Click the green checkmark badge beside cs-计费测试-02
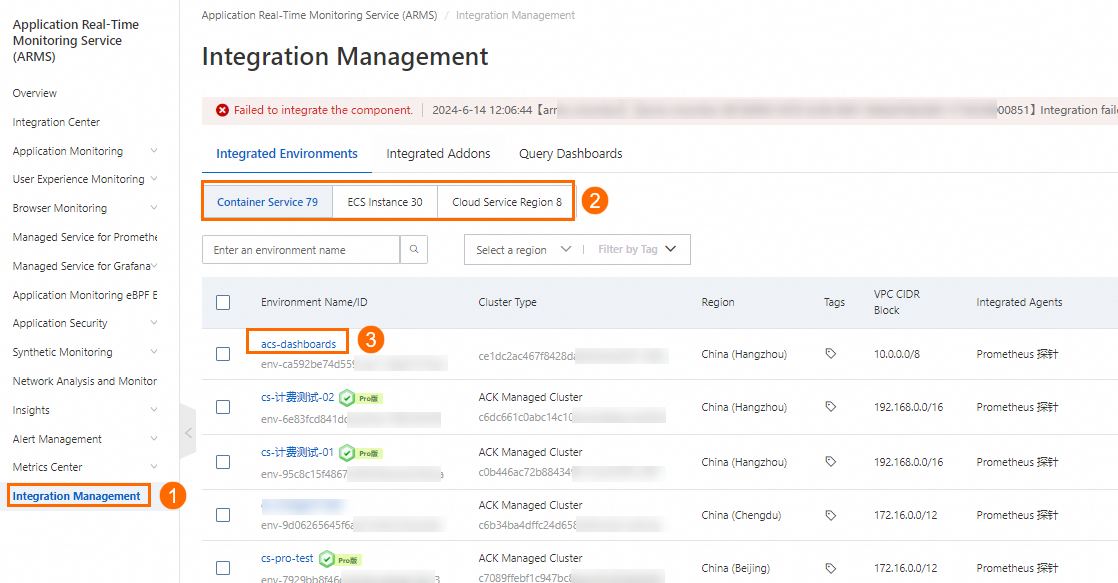1118x583 pixels. pos(347,397)
